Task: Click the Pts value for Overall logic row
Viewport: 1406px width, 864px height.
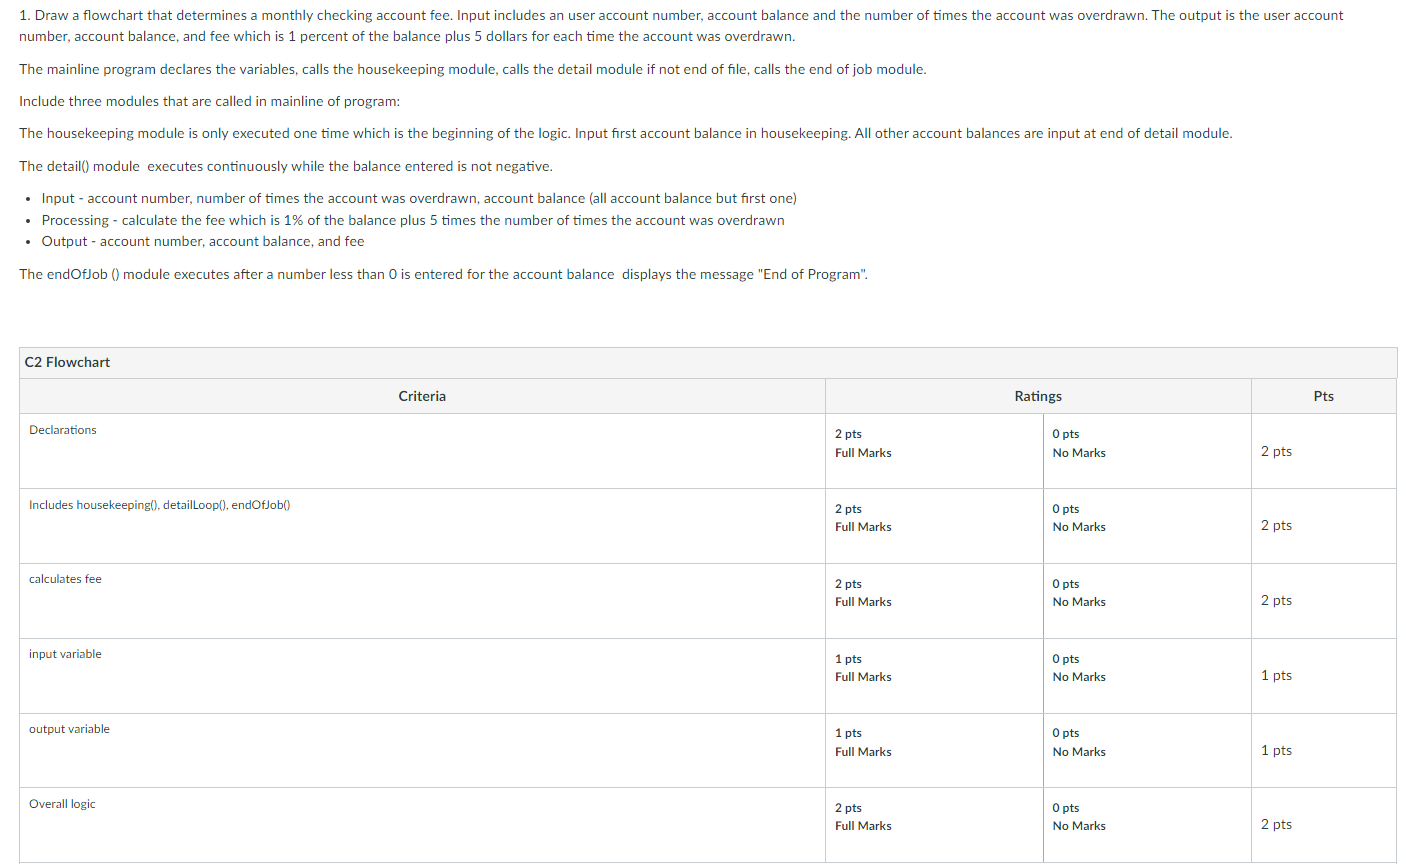Action: point(1276,824)
